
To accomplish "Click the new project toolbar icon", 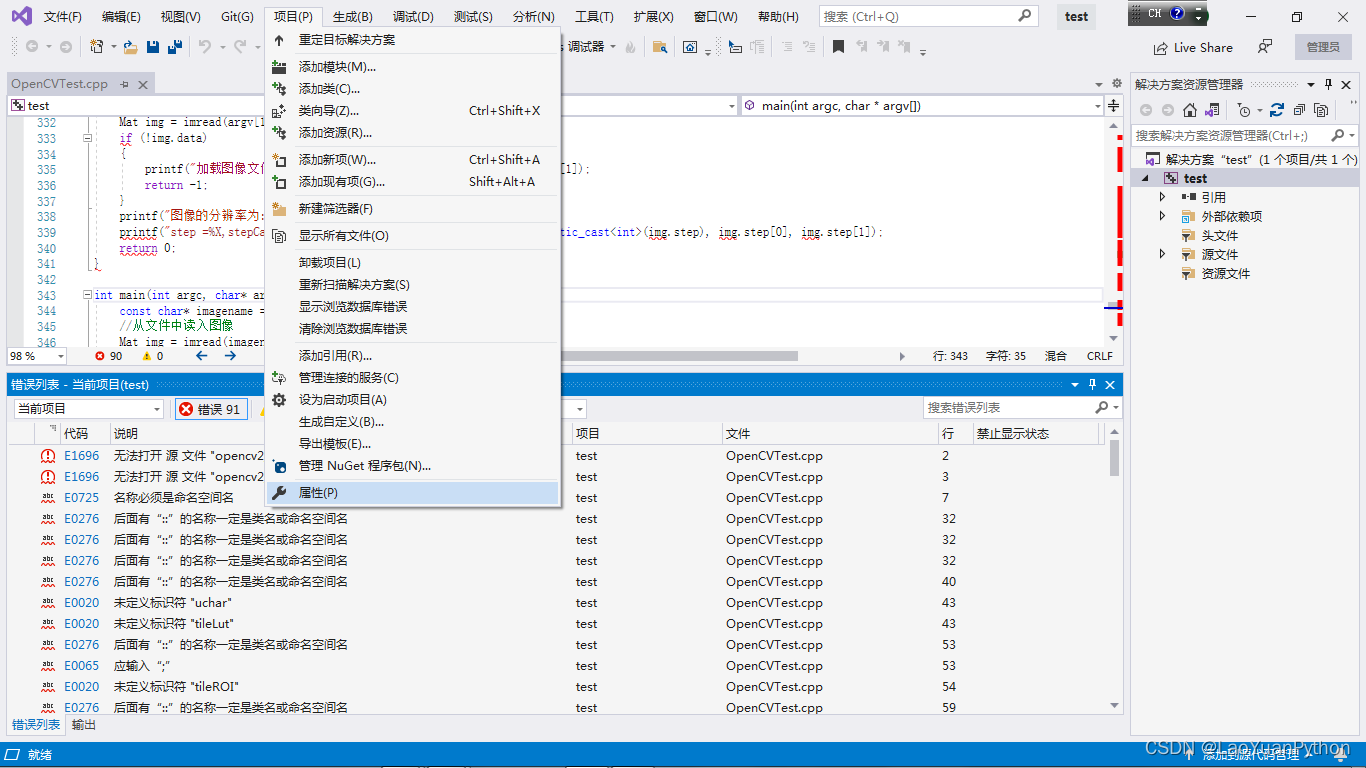I will click(97, 47).
